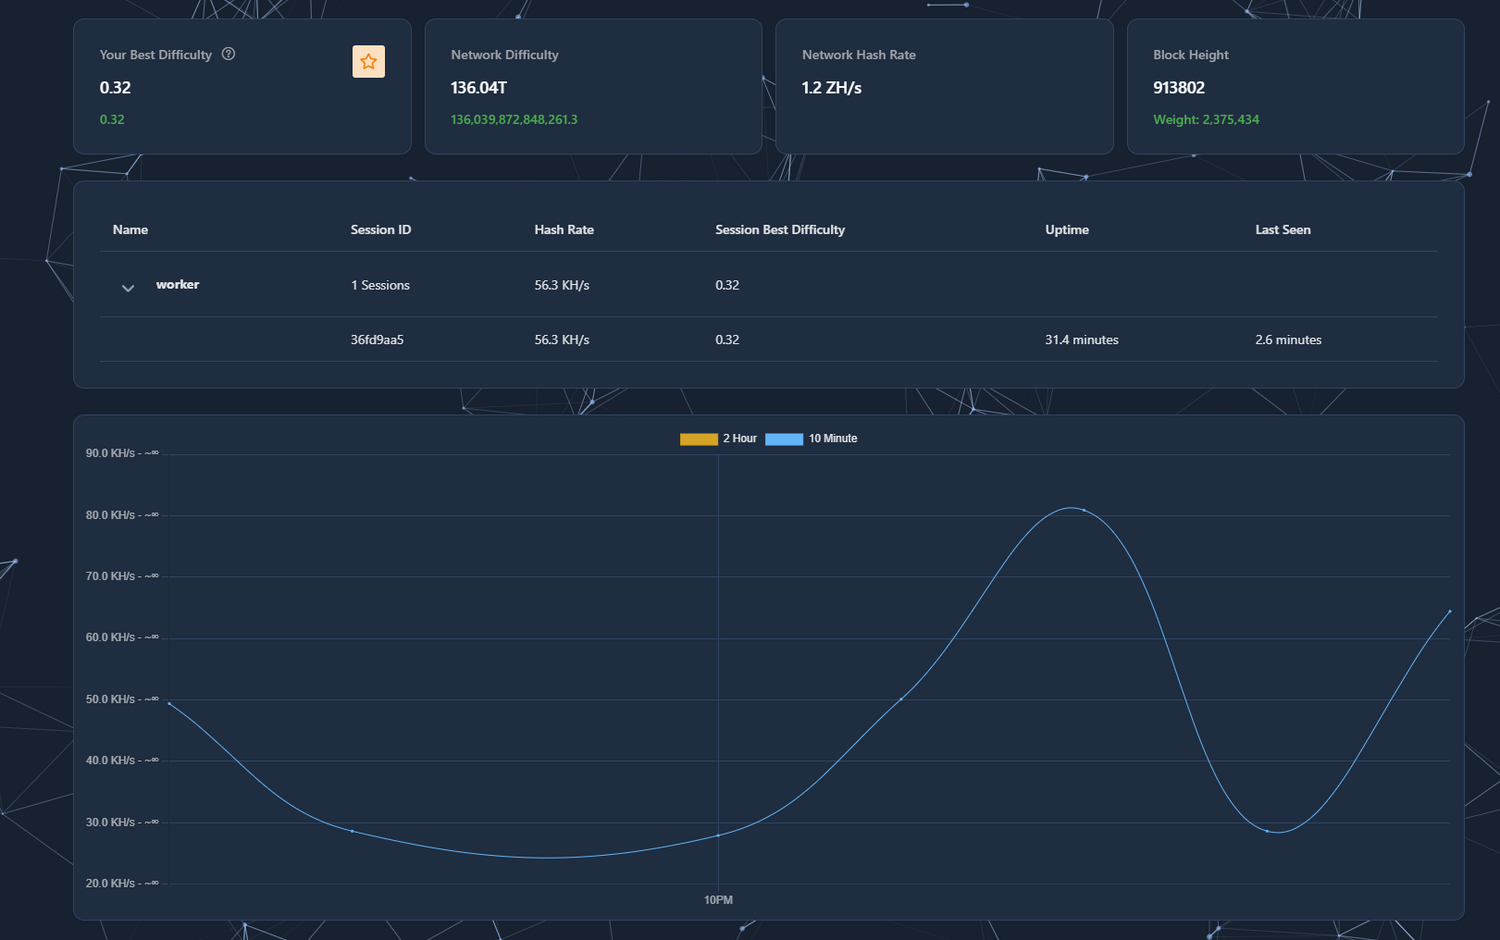Click the help question-mark icon beside Your Best Difficulty

pos(228,54)
